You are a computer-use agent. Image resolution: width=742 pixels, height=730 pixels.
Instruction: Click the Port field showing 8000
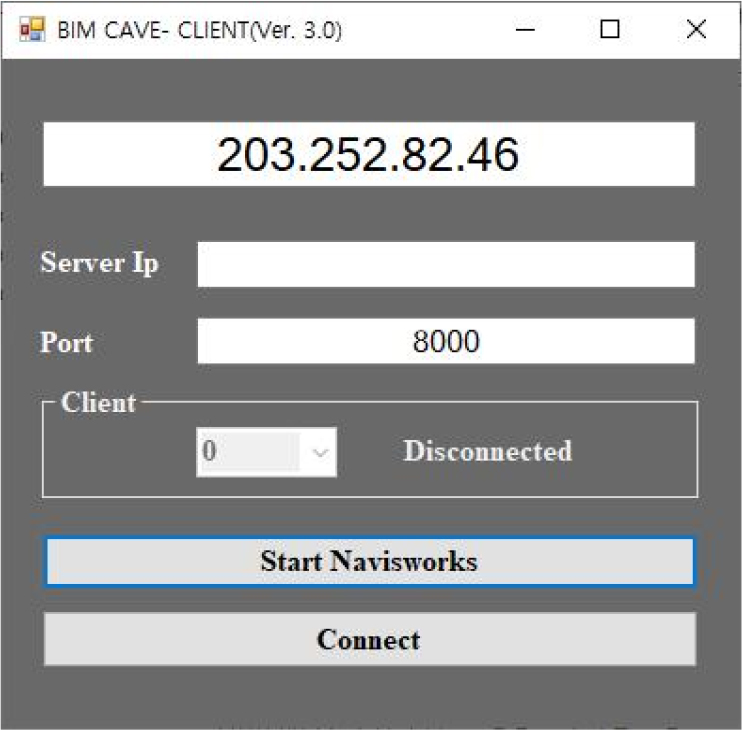click(x=445, y=342)
